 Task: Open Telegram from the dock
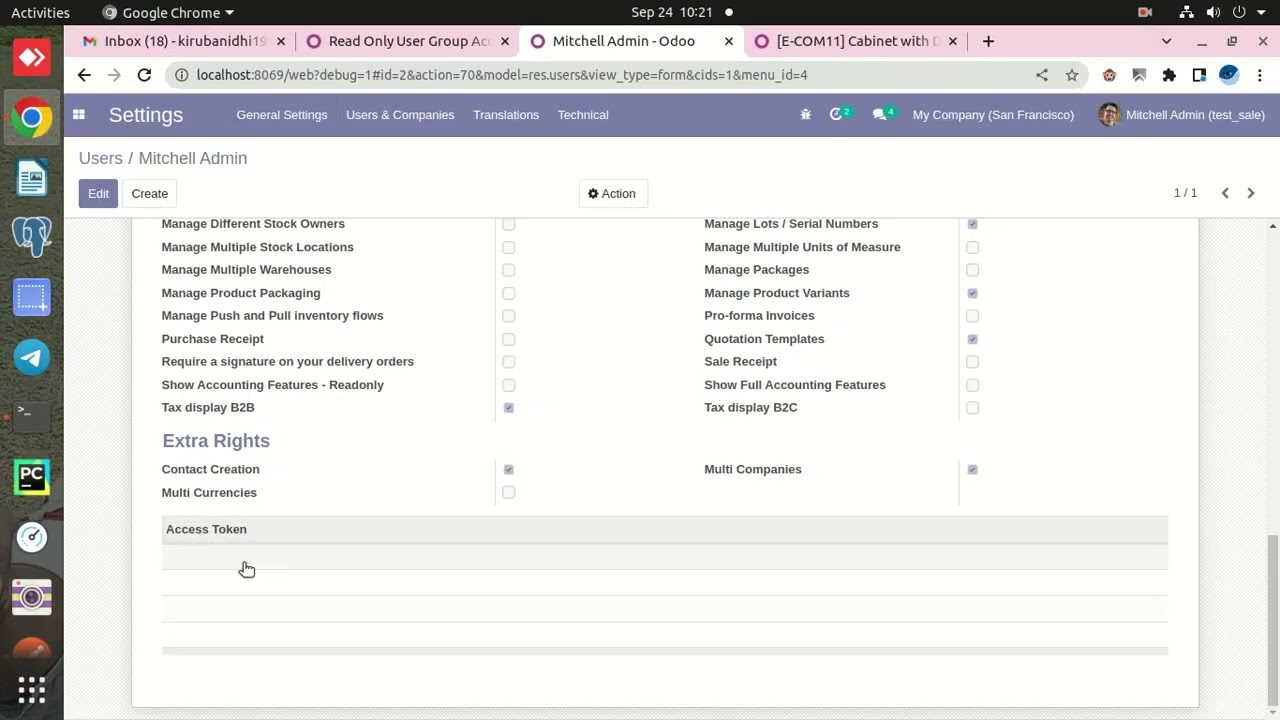(32, 357)
